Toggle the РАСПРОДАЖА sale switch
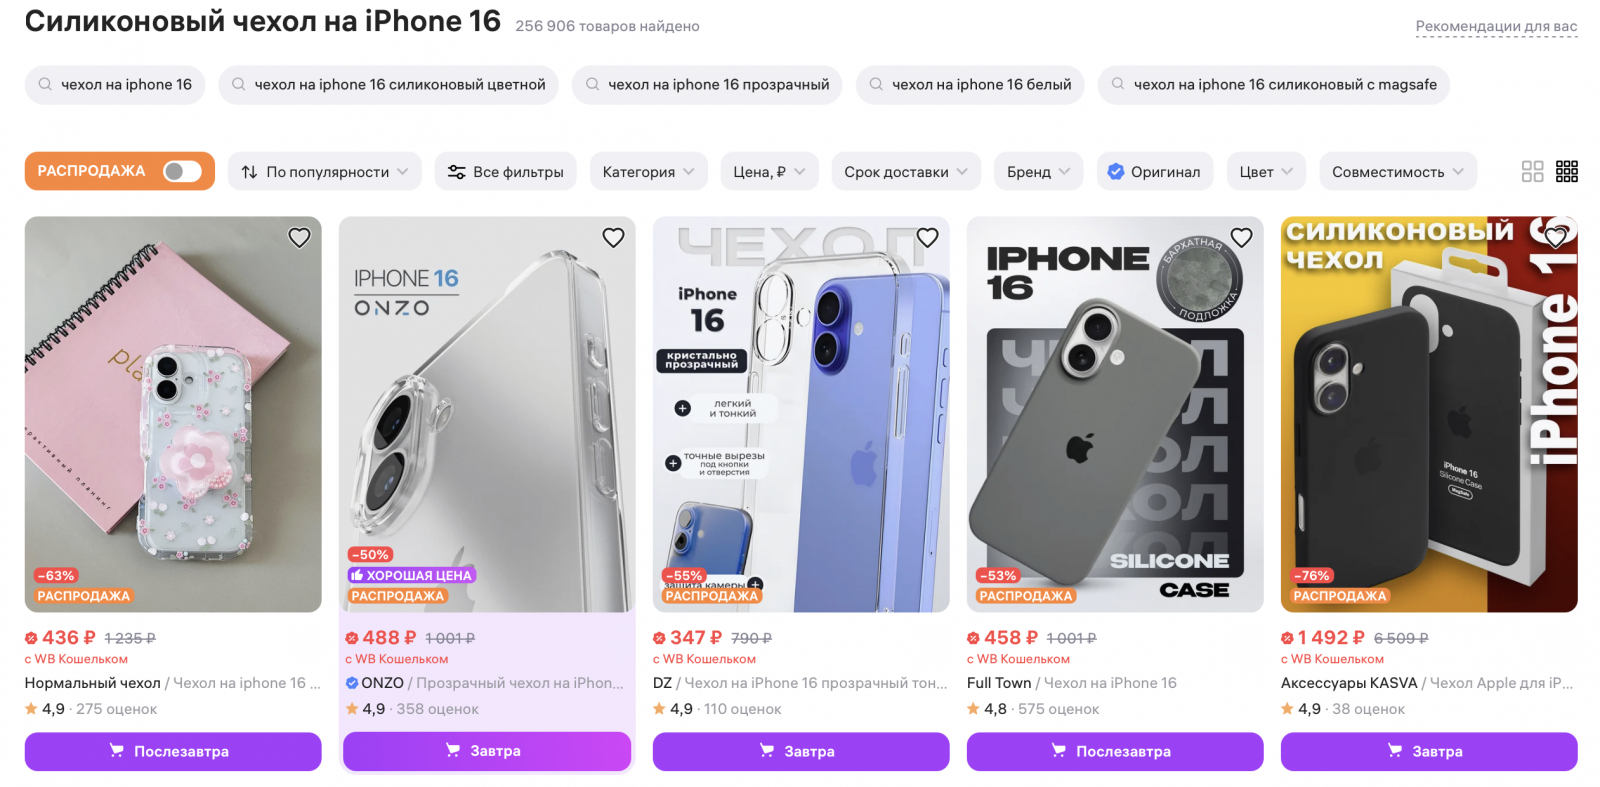 click(x=182, y=172)
